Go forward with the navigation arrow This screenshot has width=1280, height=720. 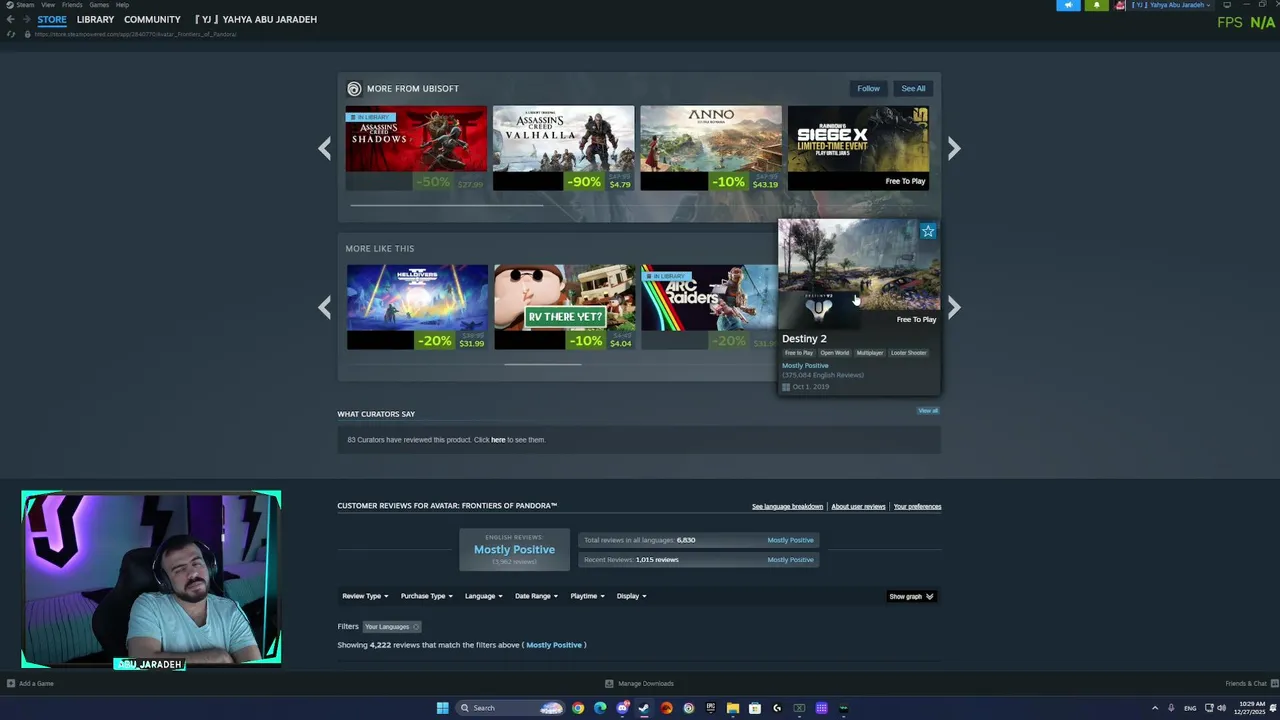[x=25, y=19]
